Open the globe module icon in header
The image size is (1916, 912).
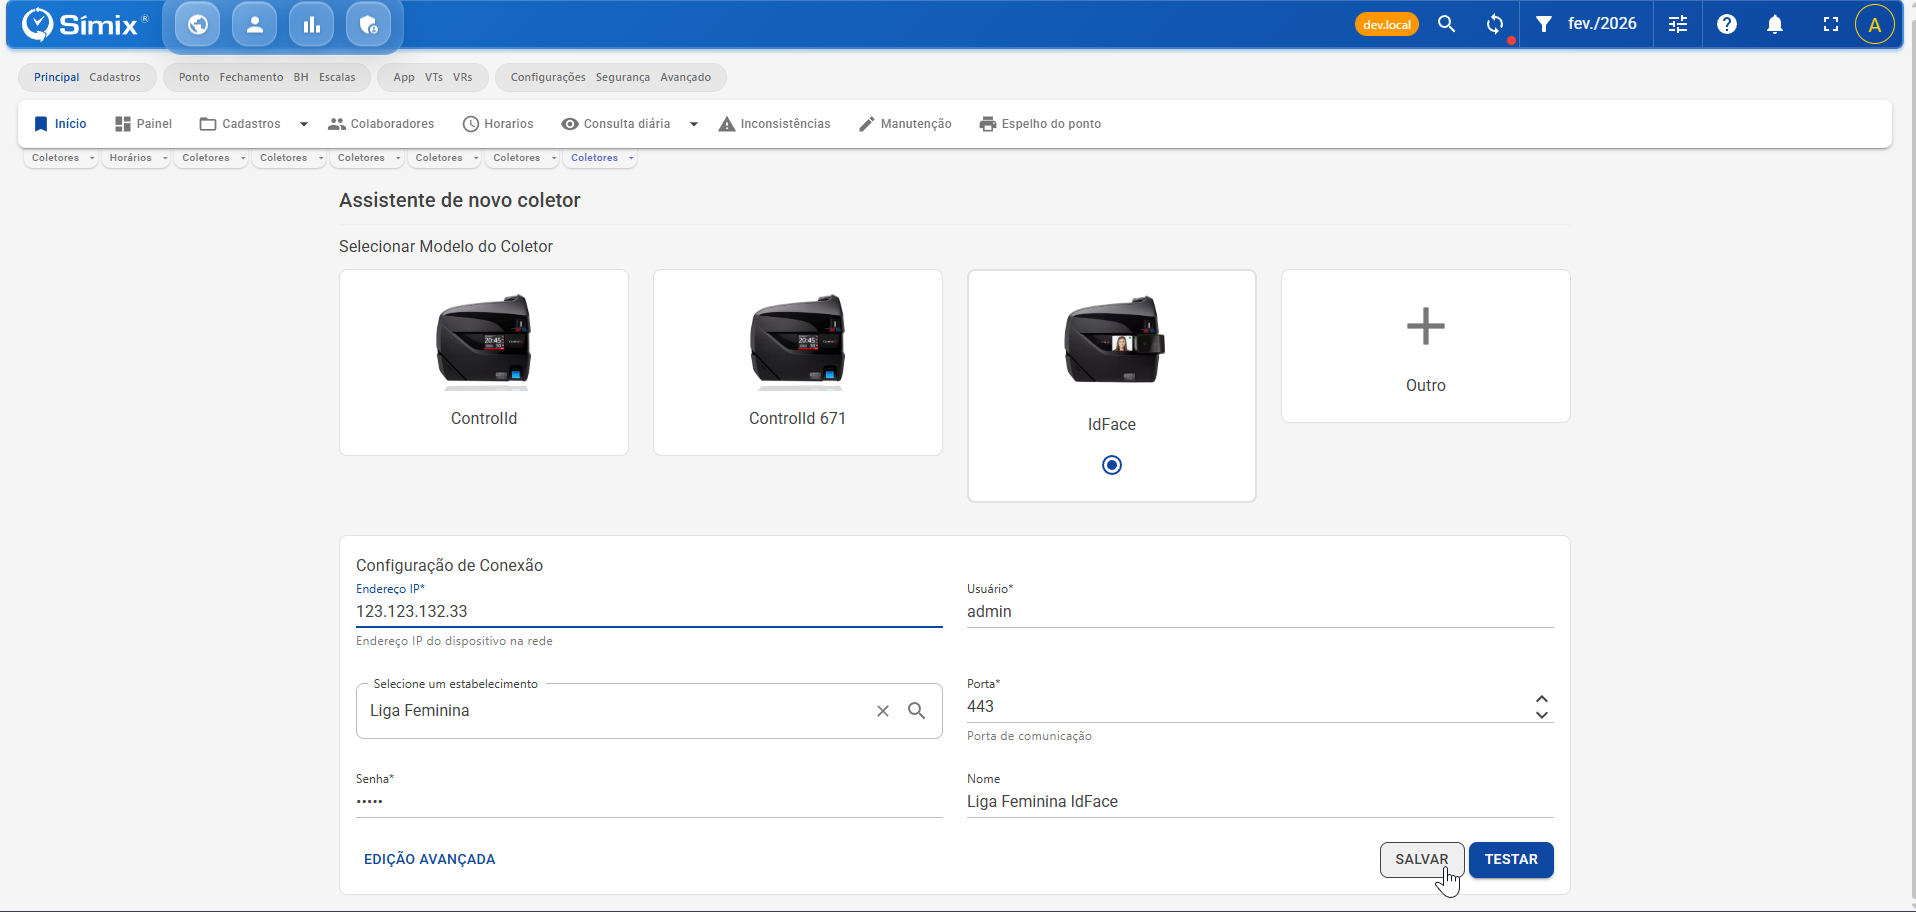(x=198, y=24)
